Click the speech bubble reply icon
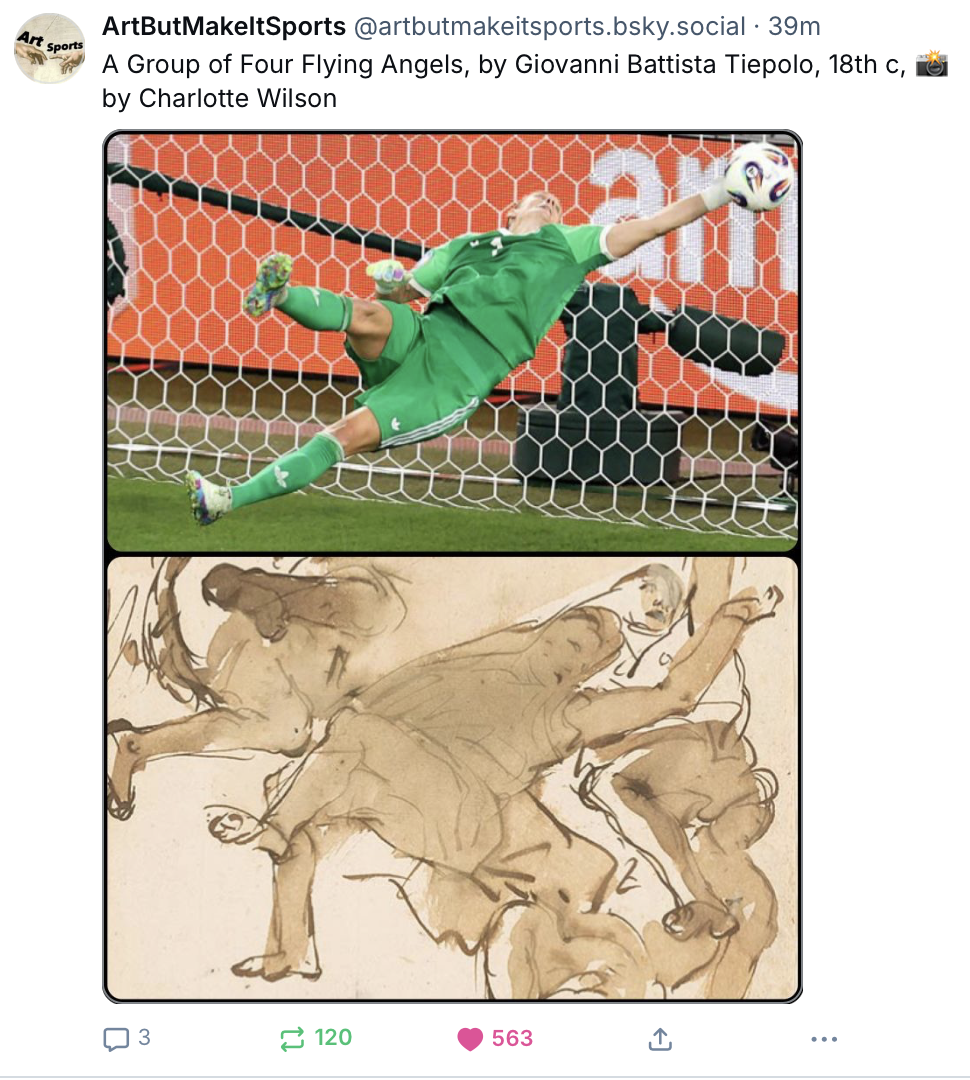Viewport: 970px width, 1080px height. click(116, 1039)
